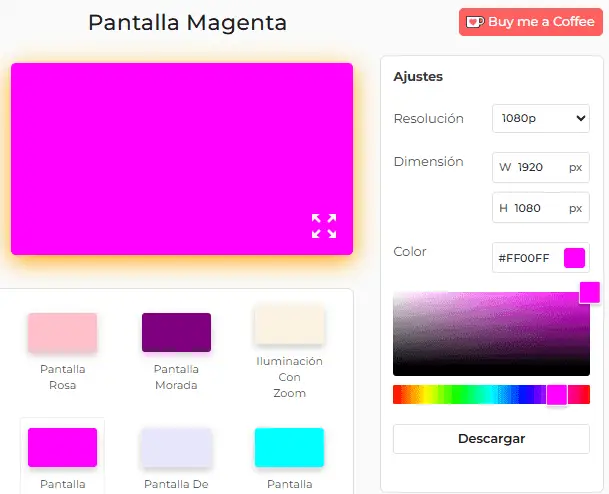Screen dimensions: 609x494
Task: Click the height 1080 input field
Action: pos(541,208)
